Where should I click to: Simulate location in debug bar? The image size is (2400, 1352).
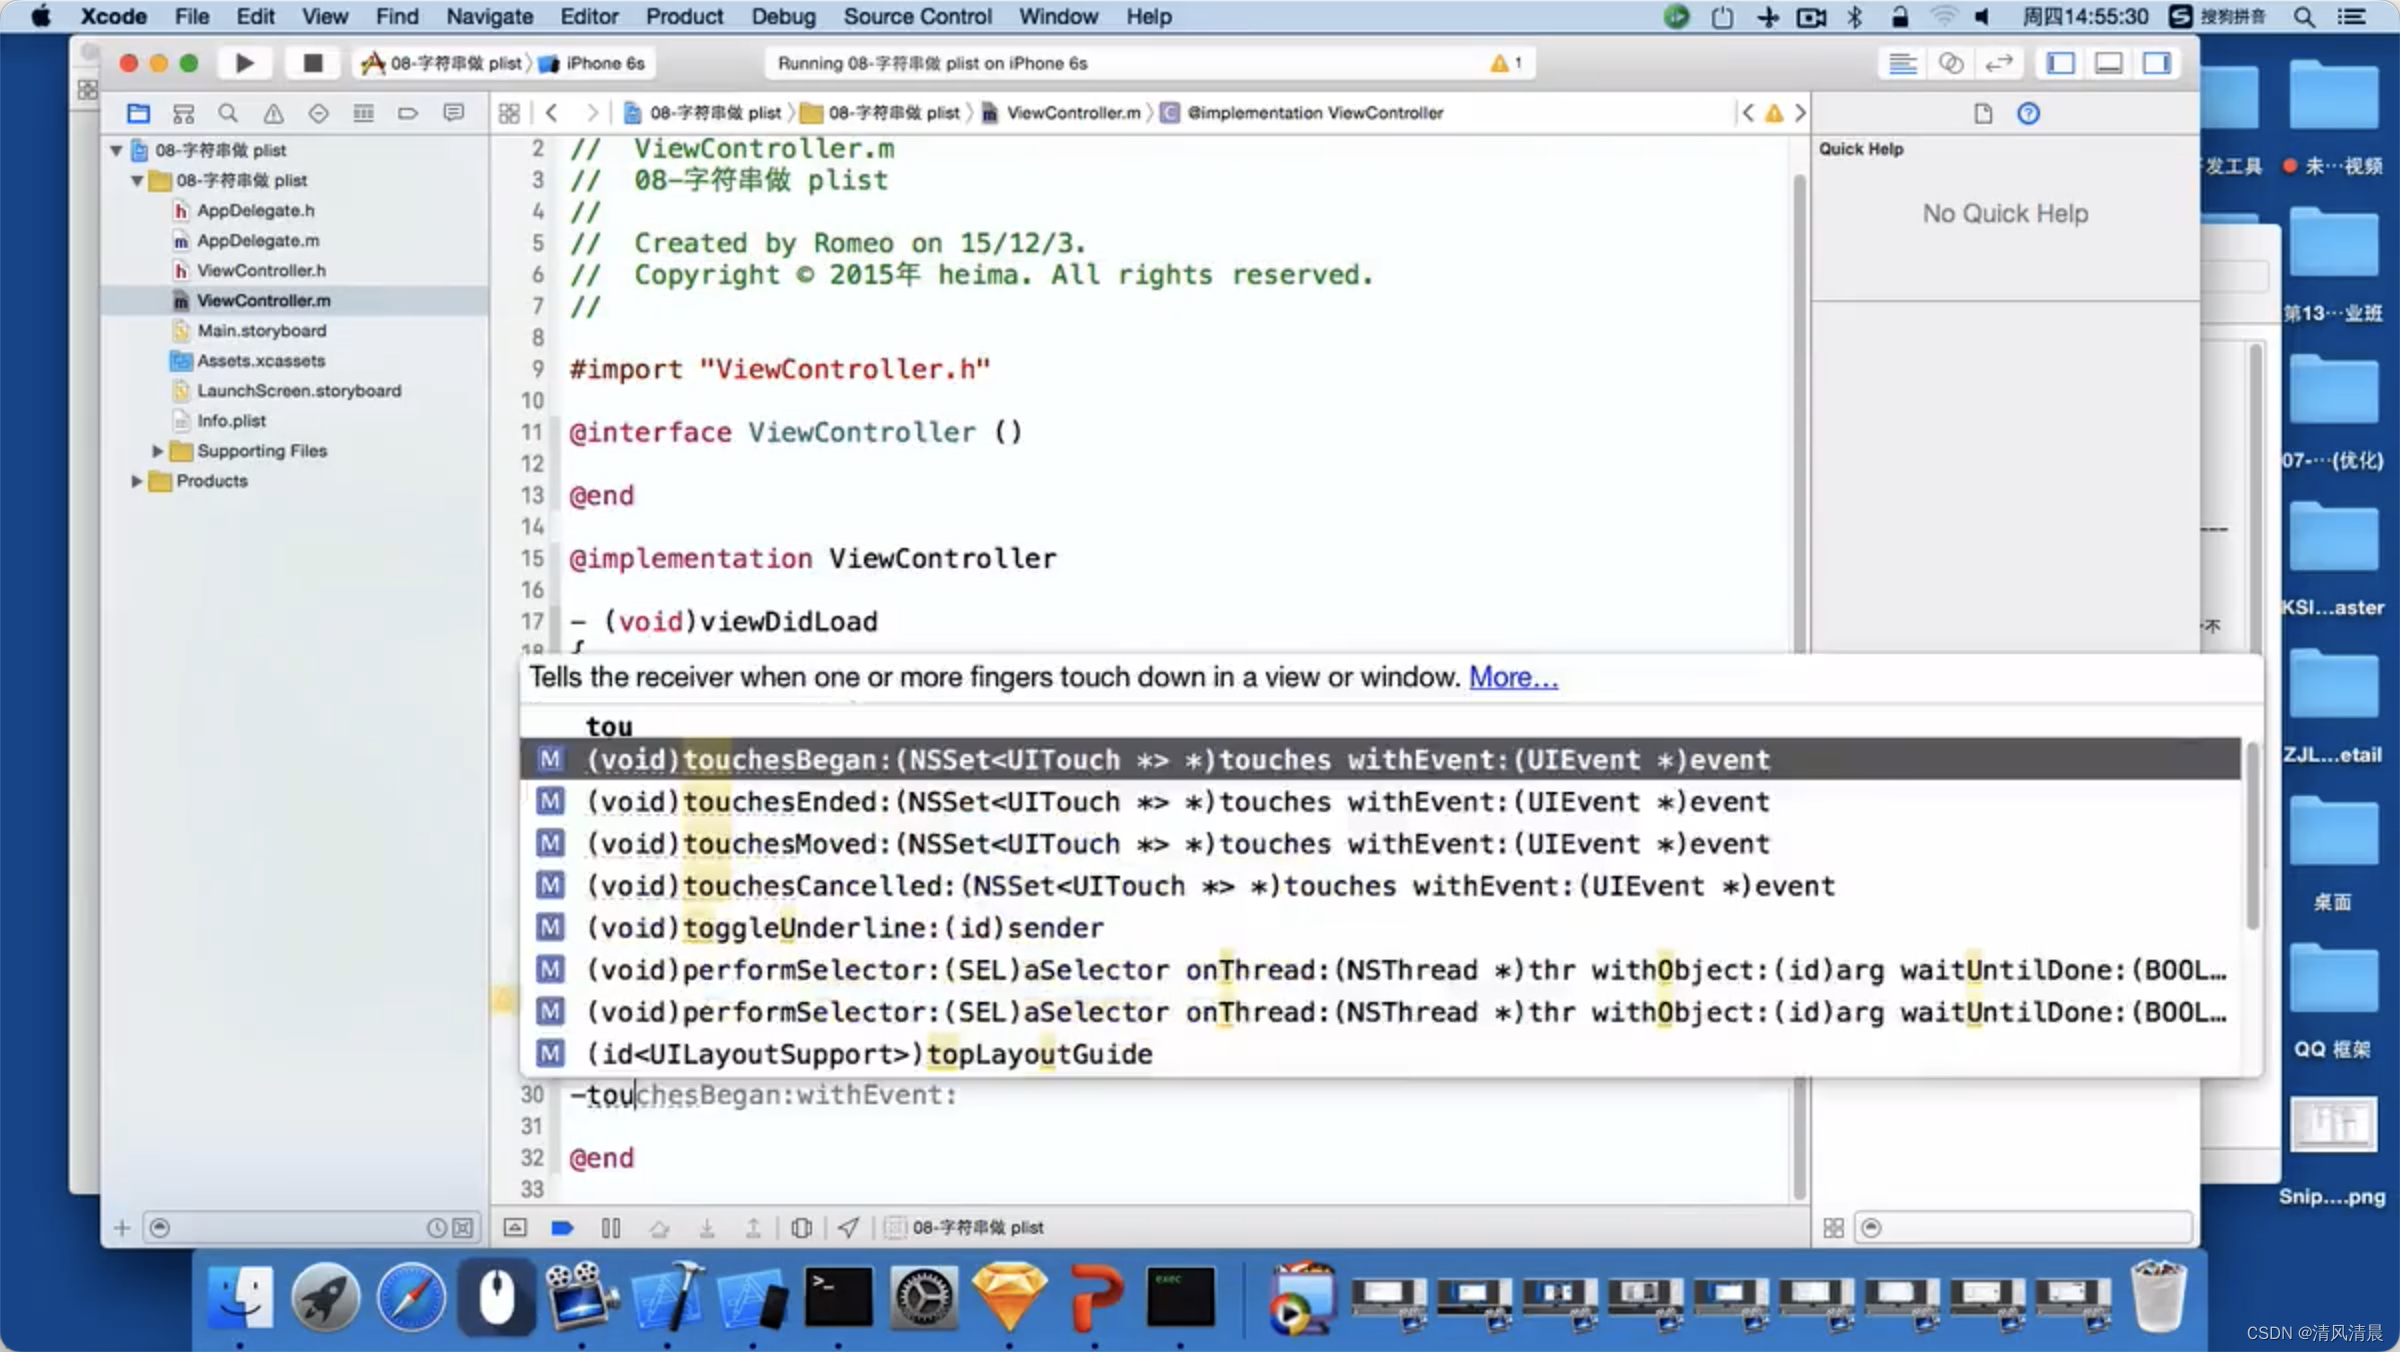tap(848, 1227)
